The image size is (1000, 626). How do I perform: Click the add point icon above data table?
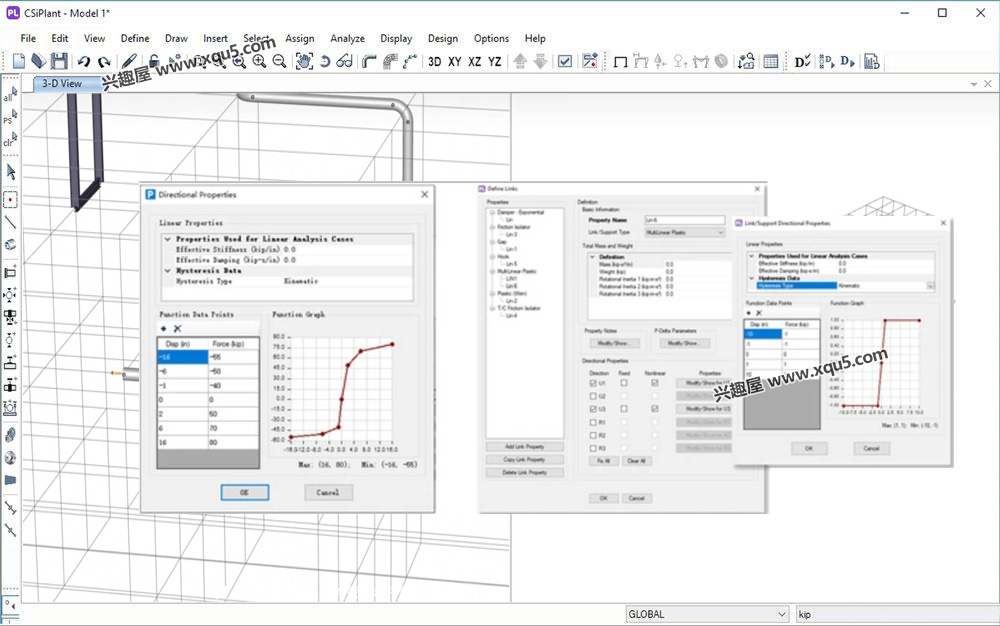tap(164, 328)
